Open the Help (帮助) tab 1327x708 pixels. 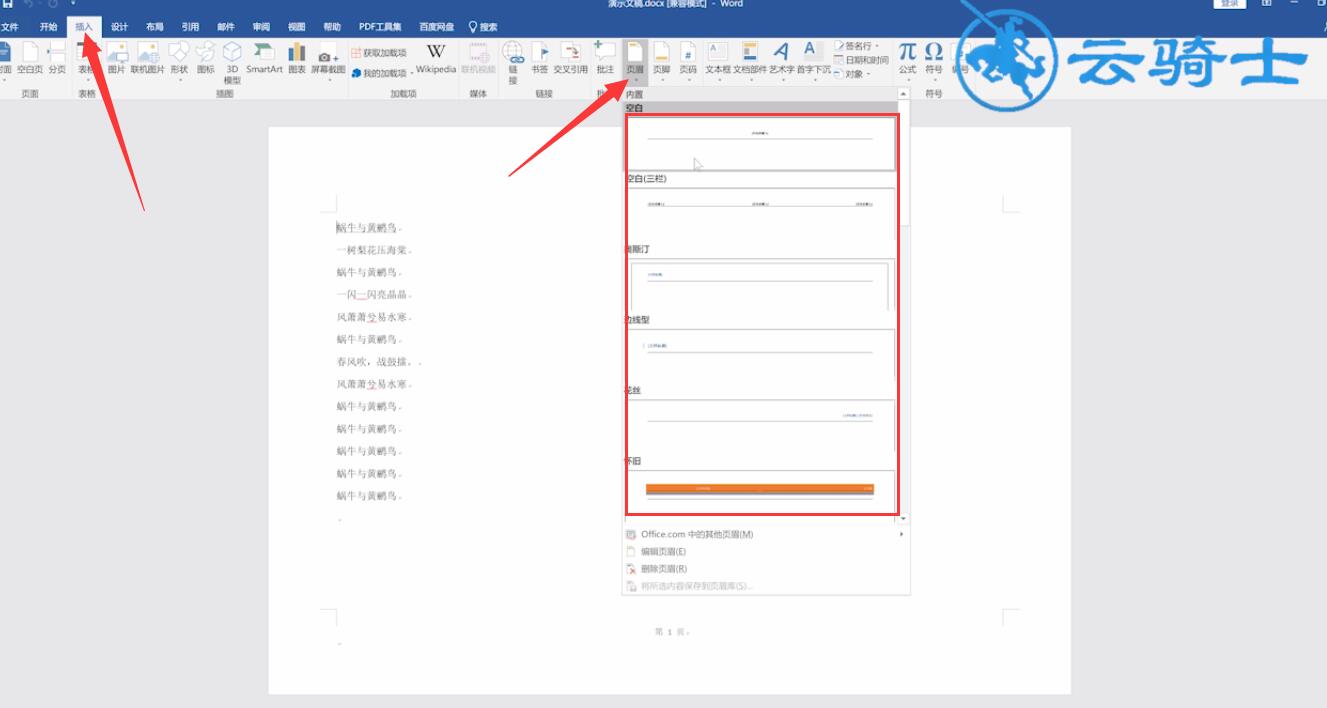click(x=332, y=27)
